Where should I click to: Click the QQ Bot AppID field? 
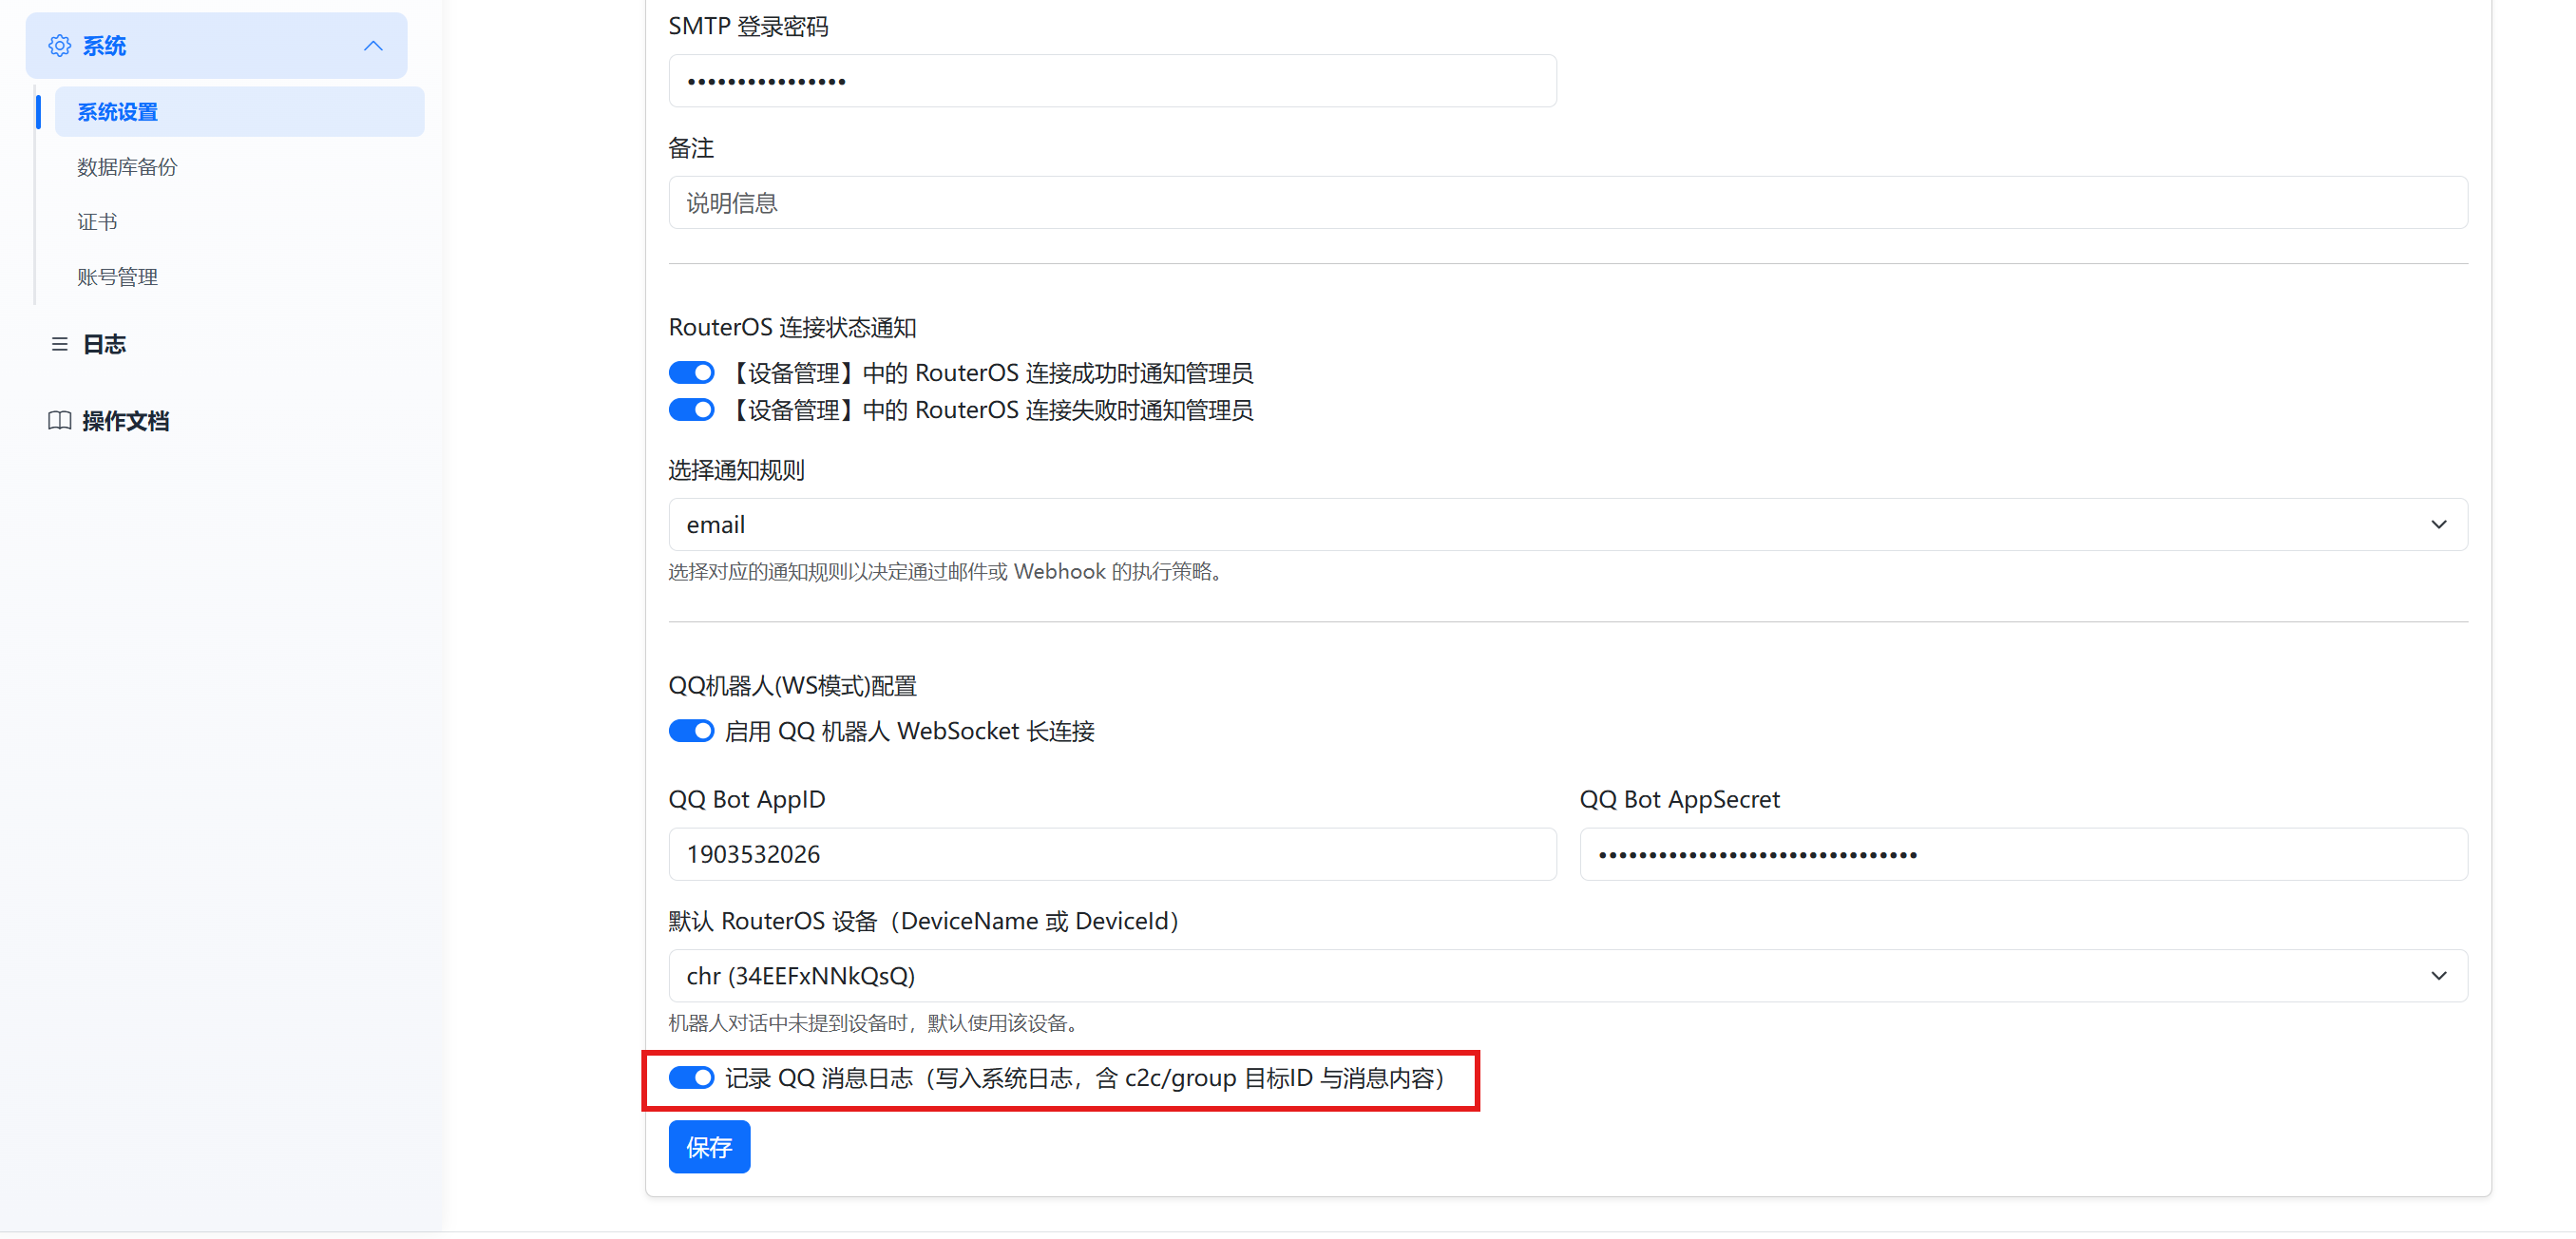1112,854
